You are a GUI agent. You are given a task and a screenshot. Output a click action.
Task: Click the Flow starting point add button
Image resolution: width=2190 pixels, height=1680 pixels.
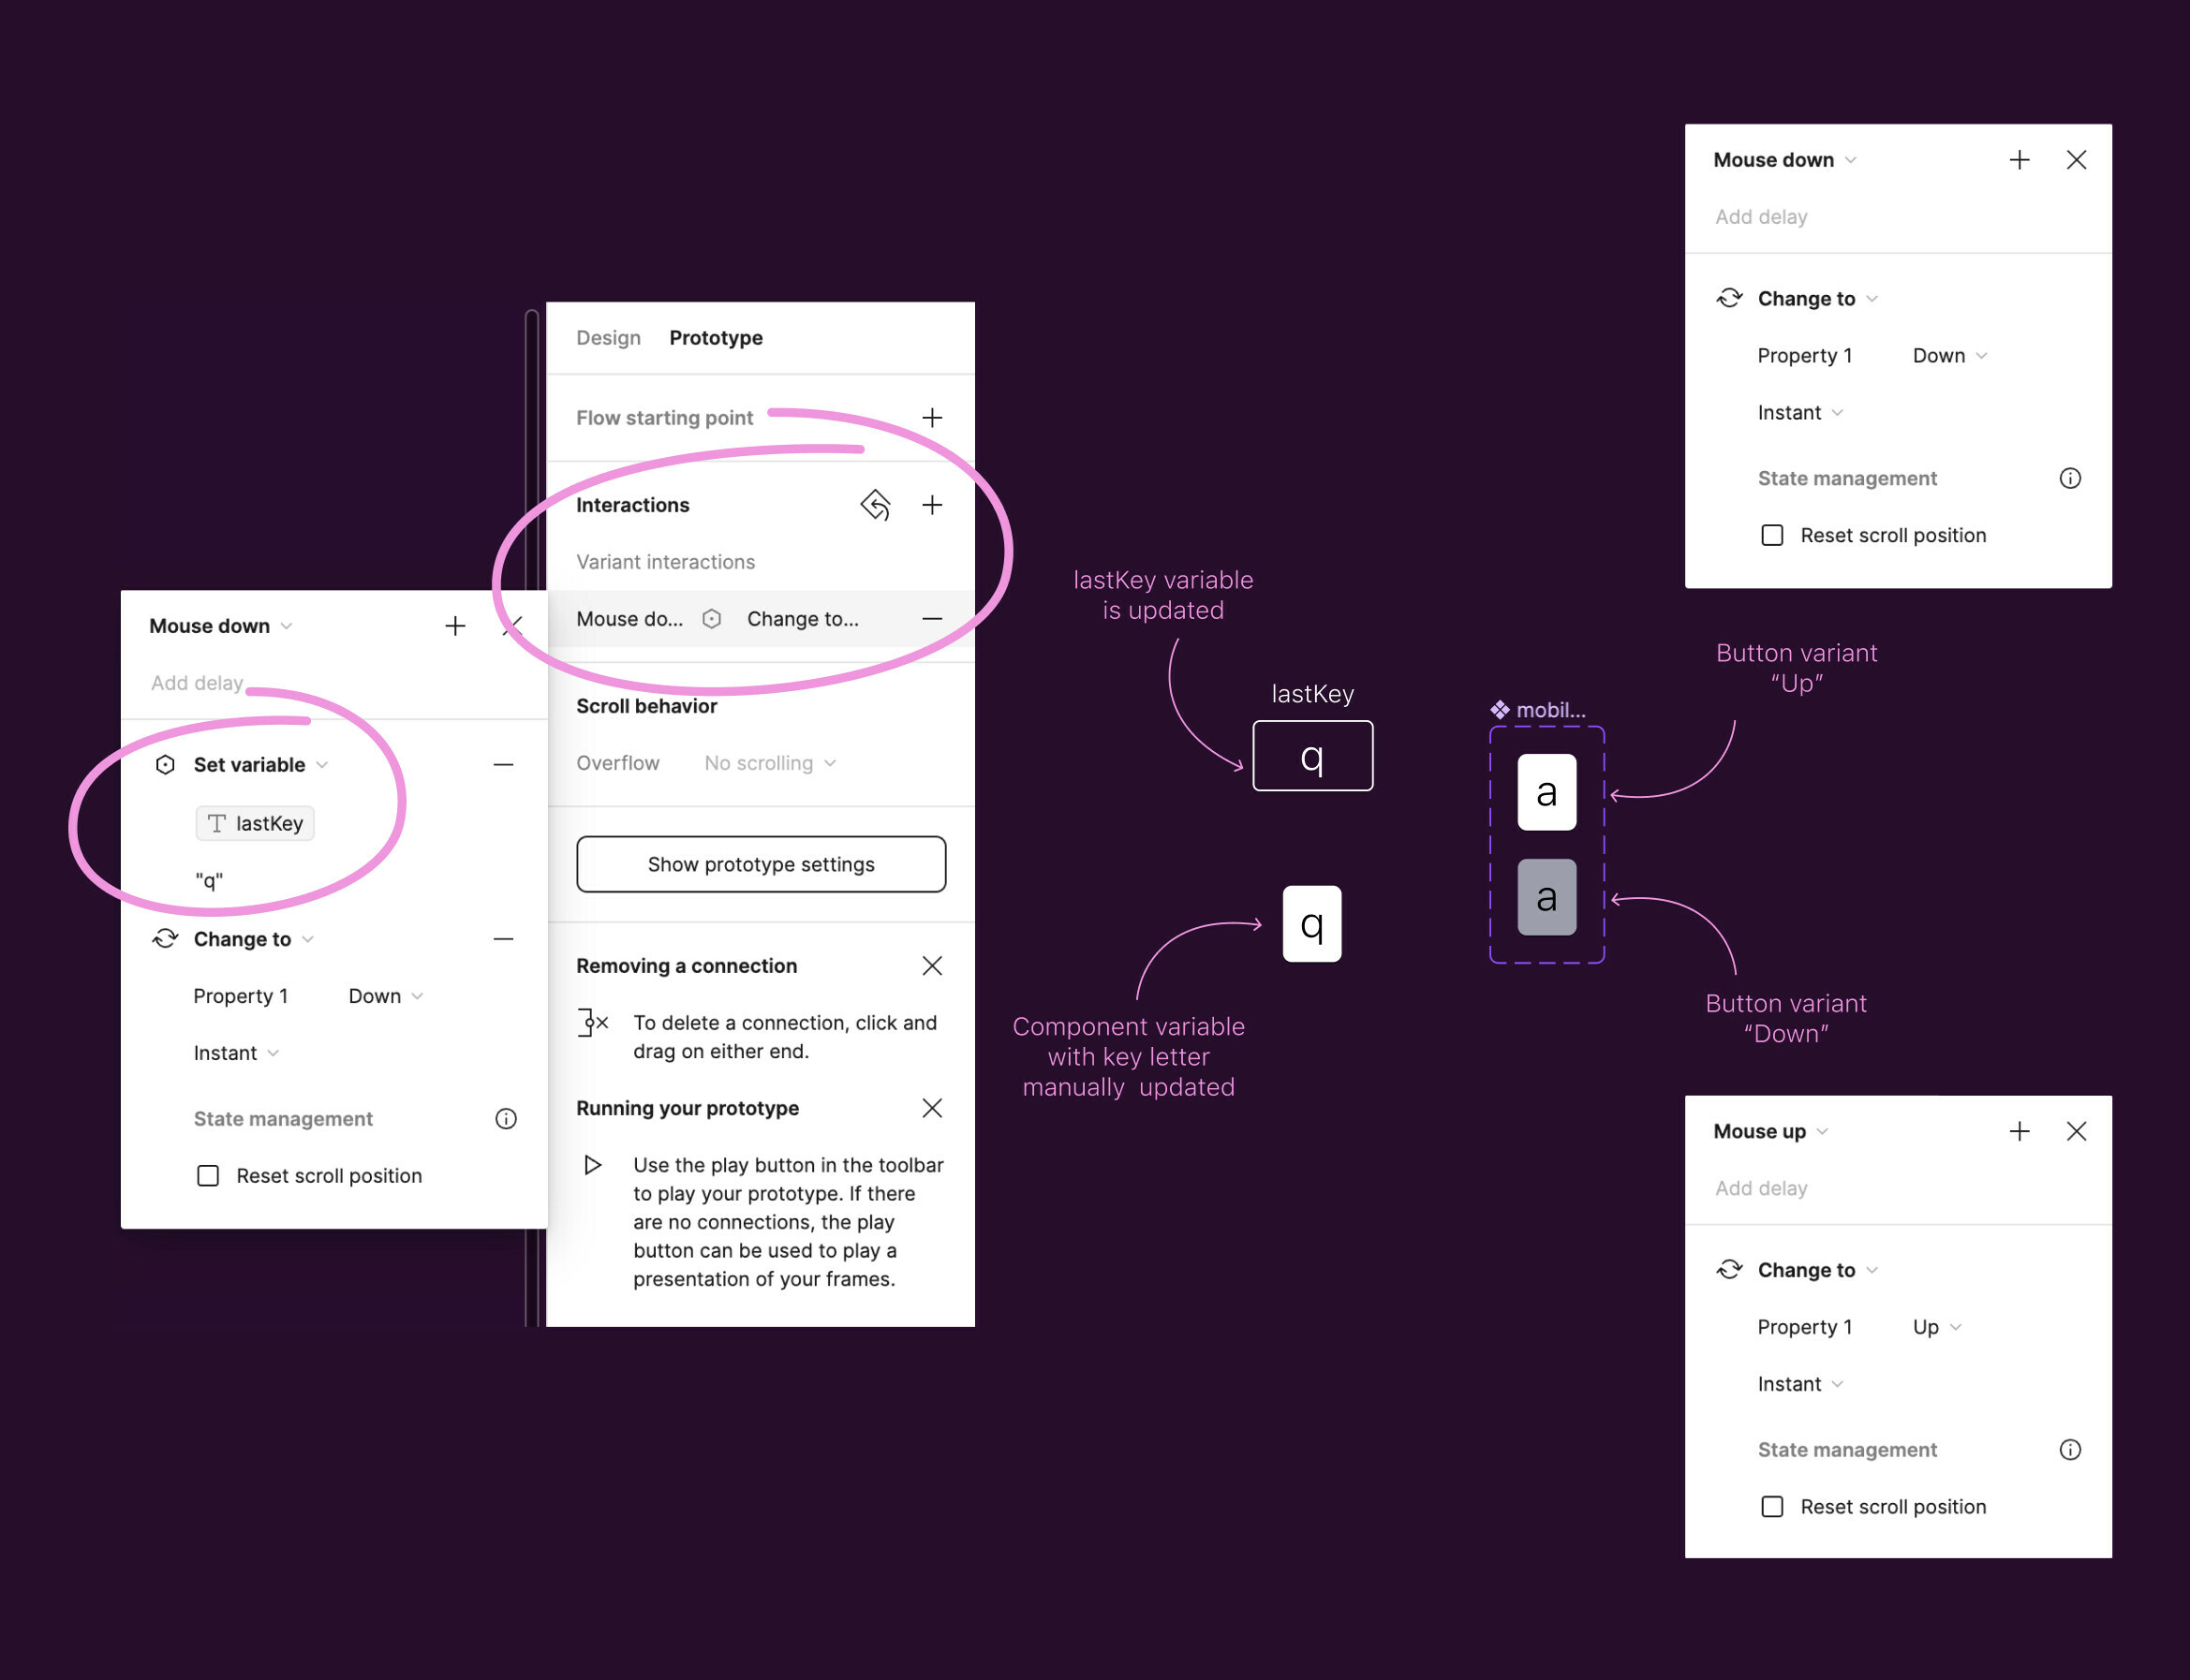point(932,417)
